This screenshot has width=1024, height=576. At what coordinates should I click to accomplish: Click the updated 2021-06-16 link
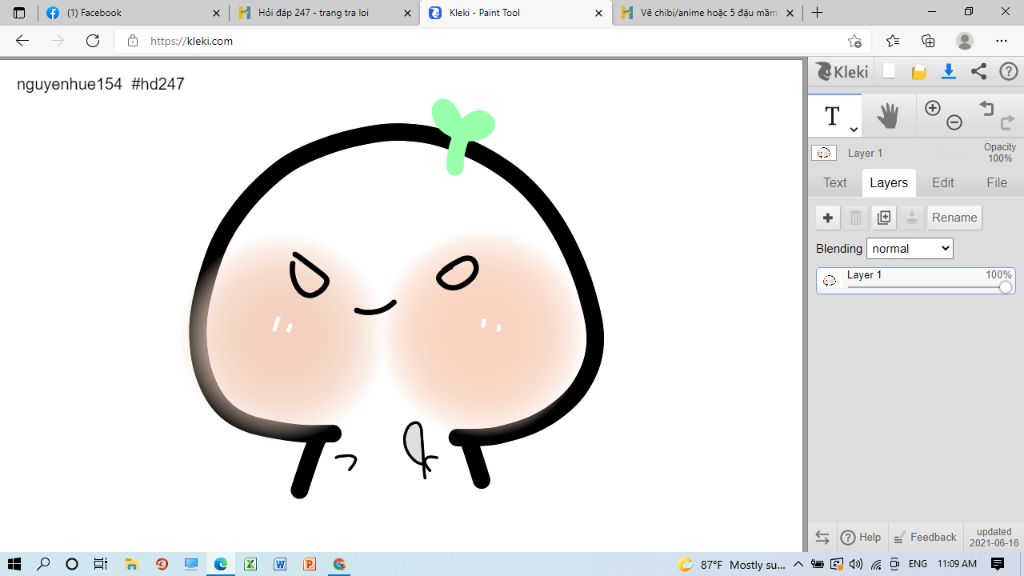point(993,537)
